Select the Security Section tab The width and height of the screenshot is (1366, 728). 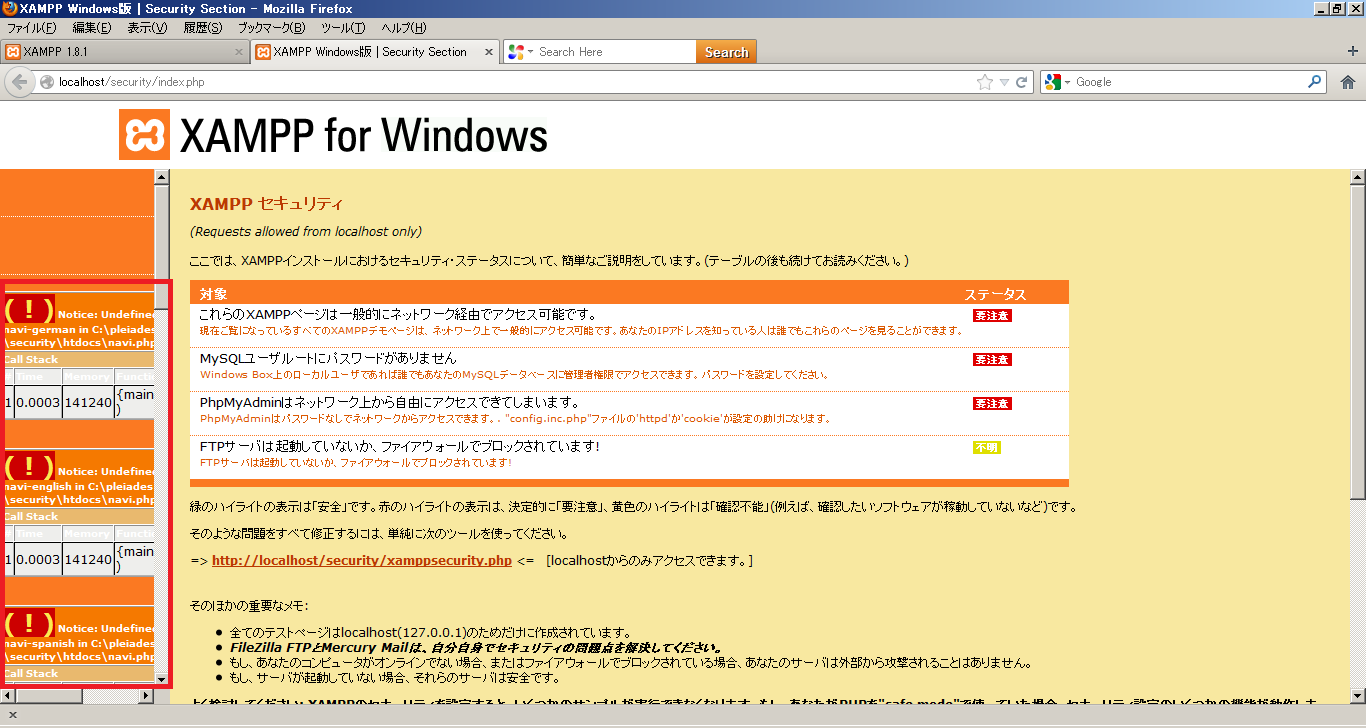[x=375, y=52]
